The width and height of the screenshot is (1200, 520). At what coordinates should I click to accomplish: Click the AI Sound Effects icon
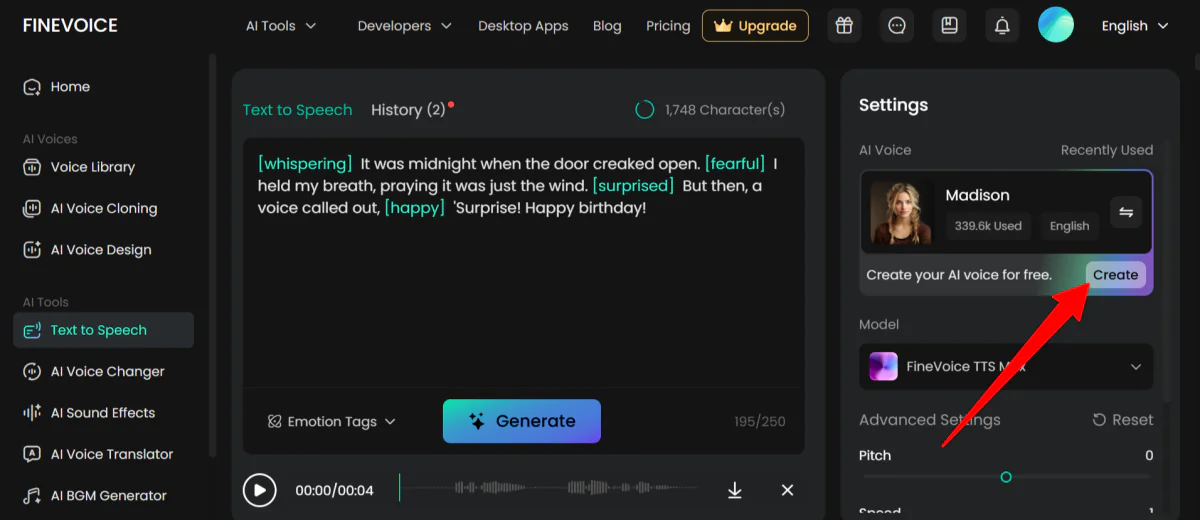[x=32, y=413]
